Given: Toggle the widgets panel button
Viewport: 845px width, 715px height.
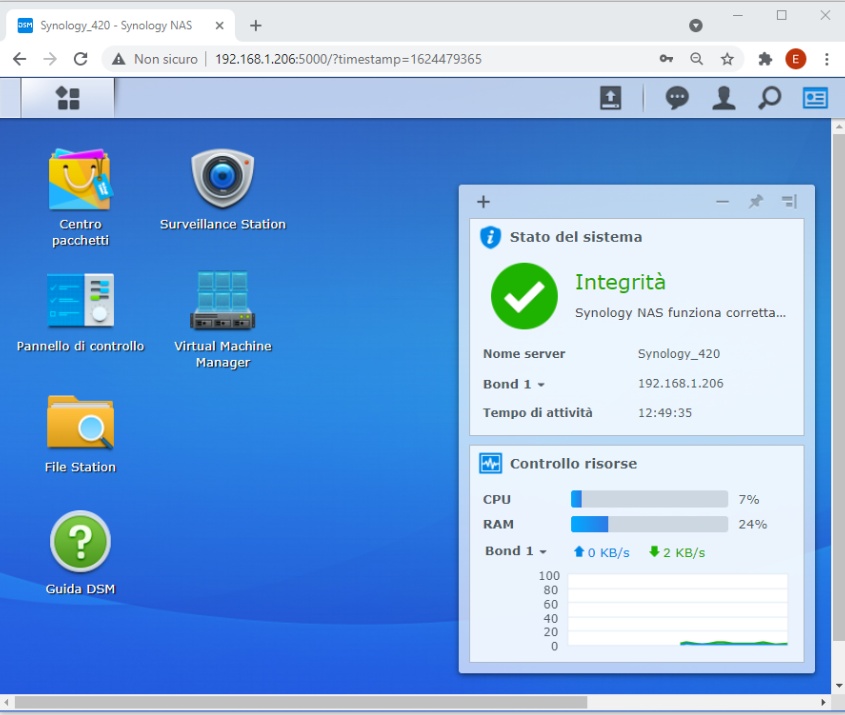Looking at the screenshot, I should click(815, 97).
